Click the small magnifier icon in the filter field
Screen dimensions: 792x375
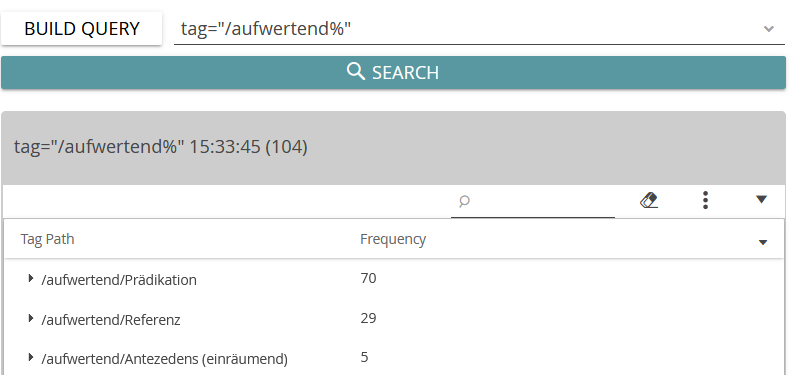[x=464, y=201]
